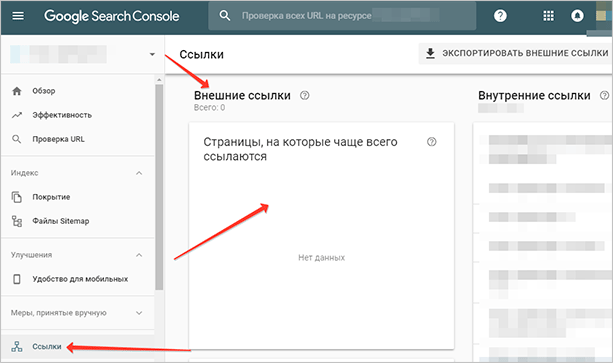613x363 pixels.
Task: Click the pages icon beside Покрытие
Action: pos(17,197)
